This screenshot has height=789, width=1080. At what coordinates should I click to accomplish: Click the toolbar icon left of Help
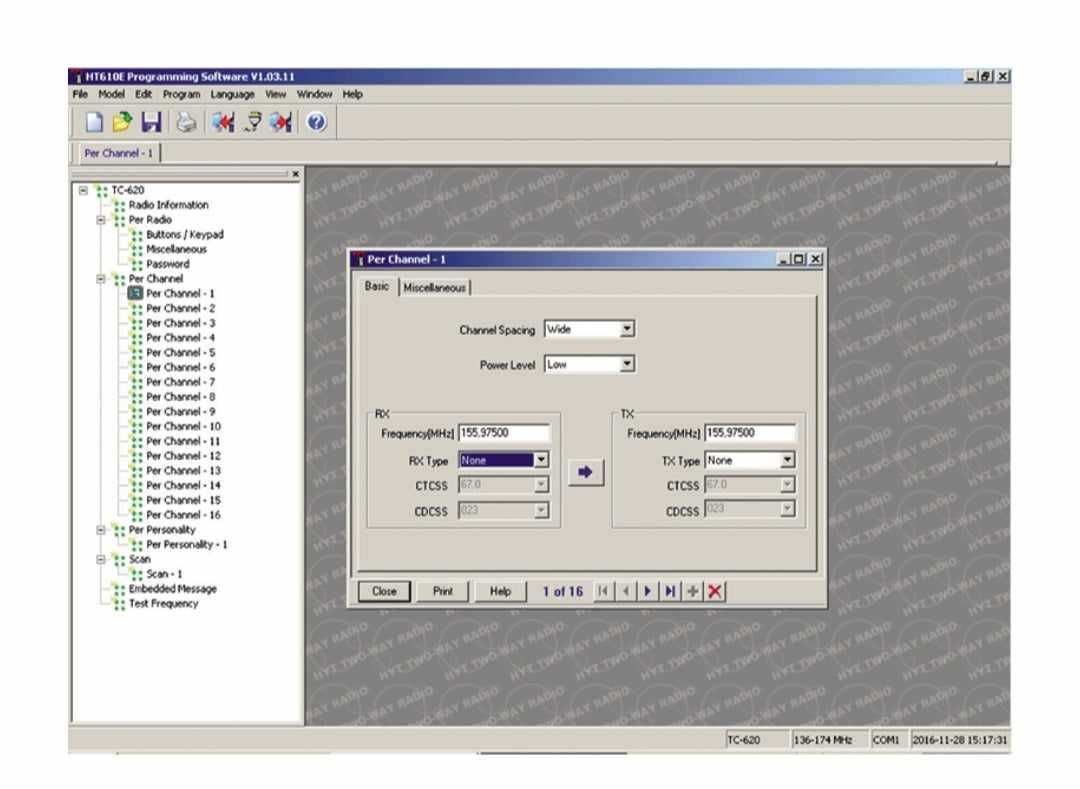[281, 123]
